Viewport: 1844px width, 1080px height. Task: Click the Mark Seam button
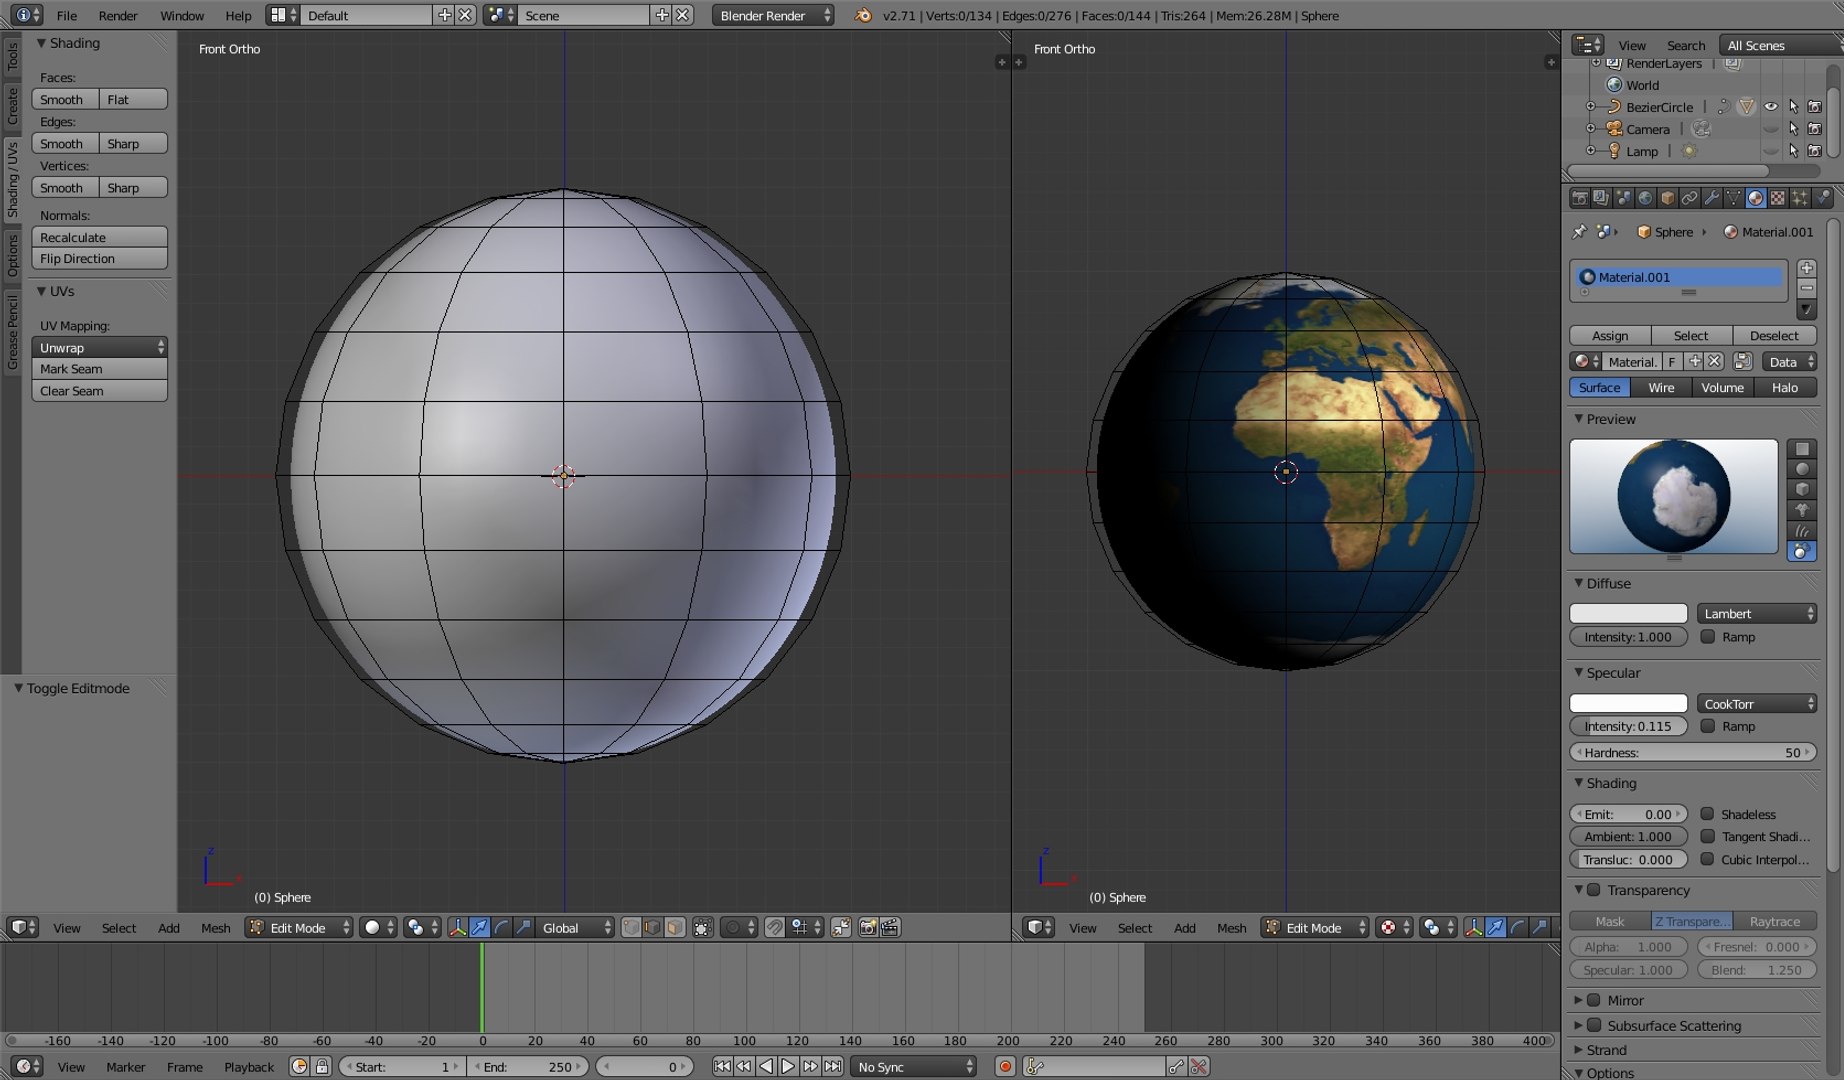click(x=99, y=369)
